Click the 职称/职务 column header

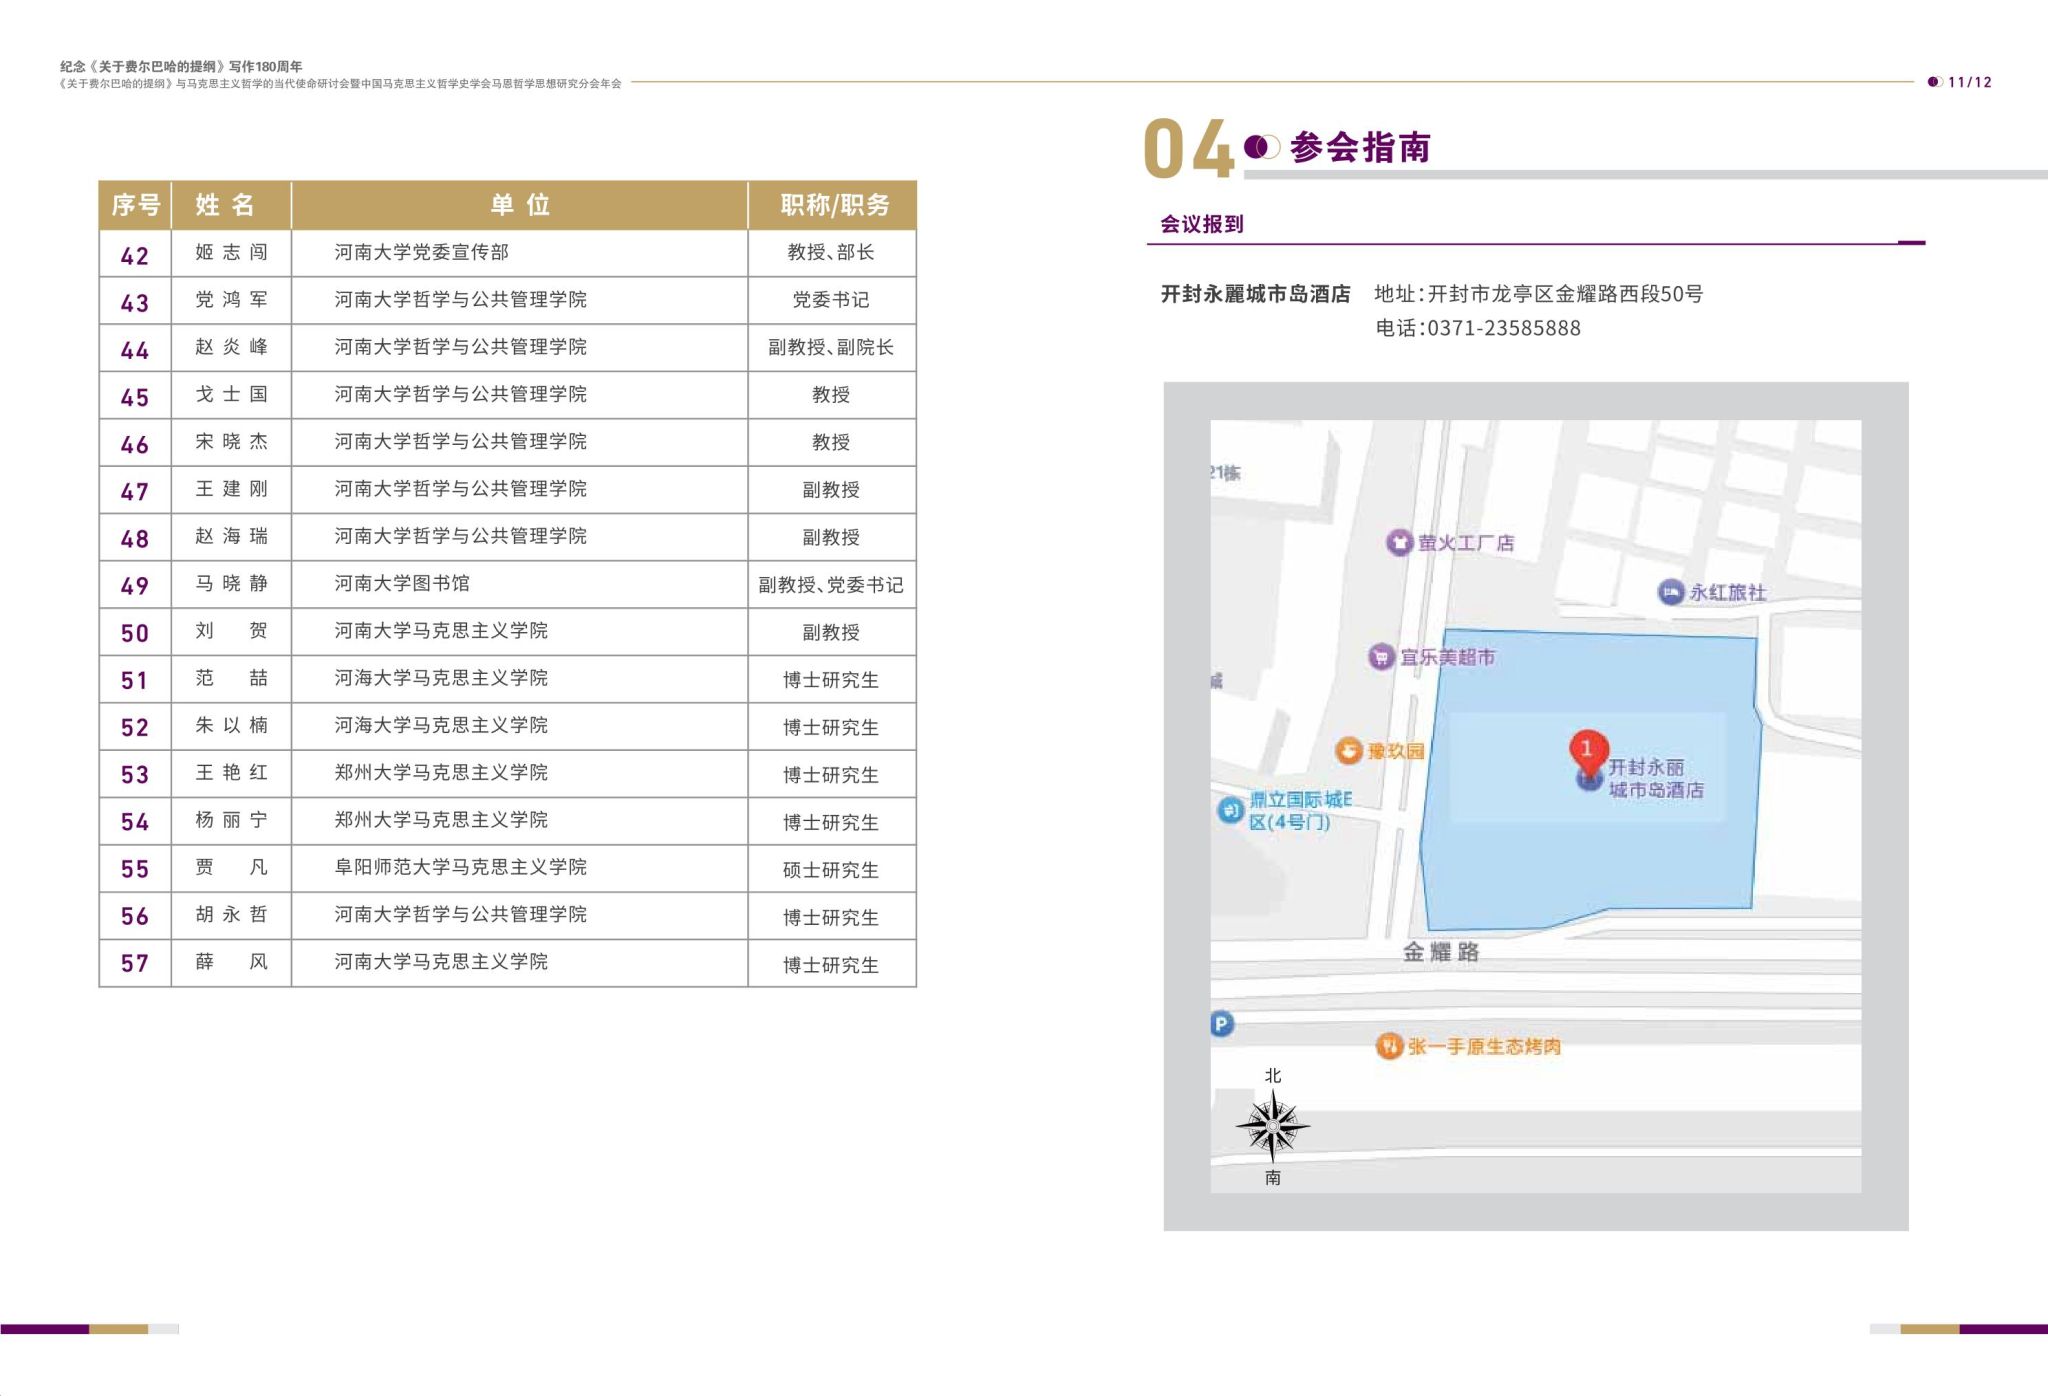tap(833, 205)
